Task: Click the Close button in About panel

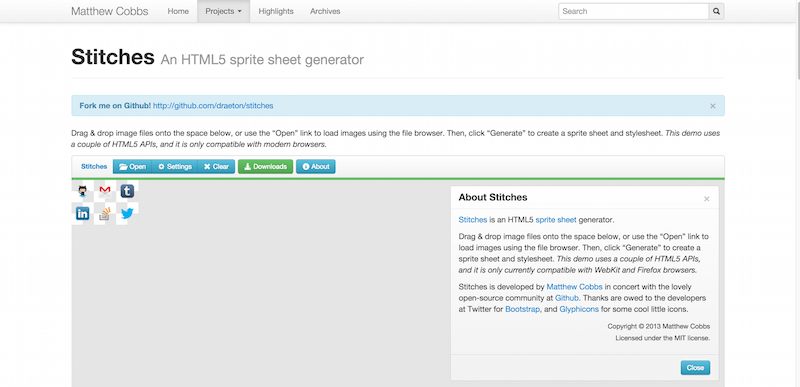Action: (x=695, y=368)
